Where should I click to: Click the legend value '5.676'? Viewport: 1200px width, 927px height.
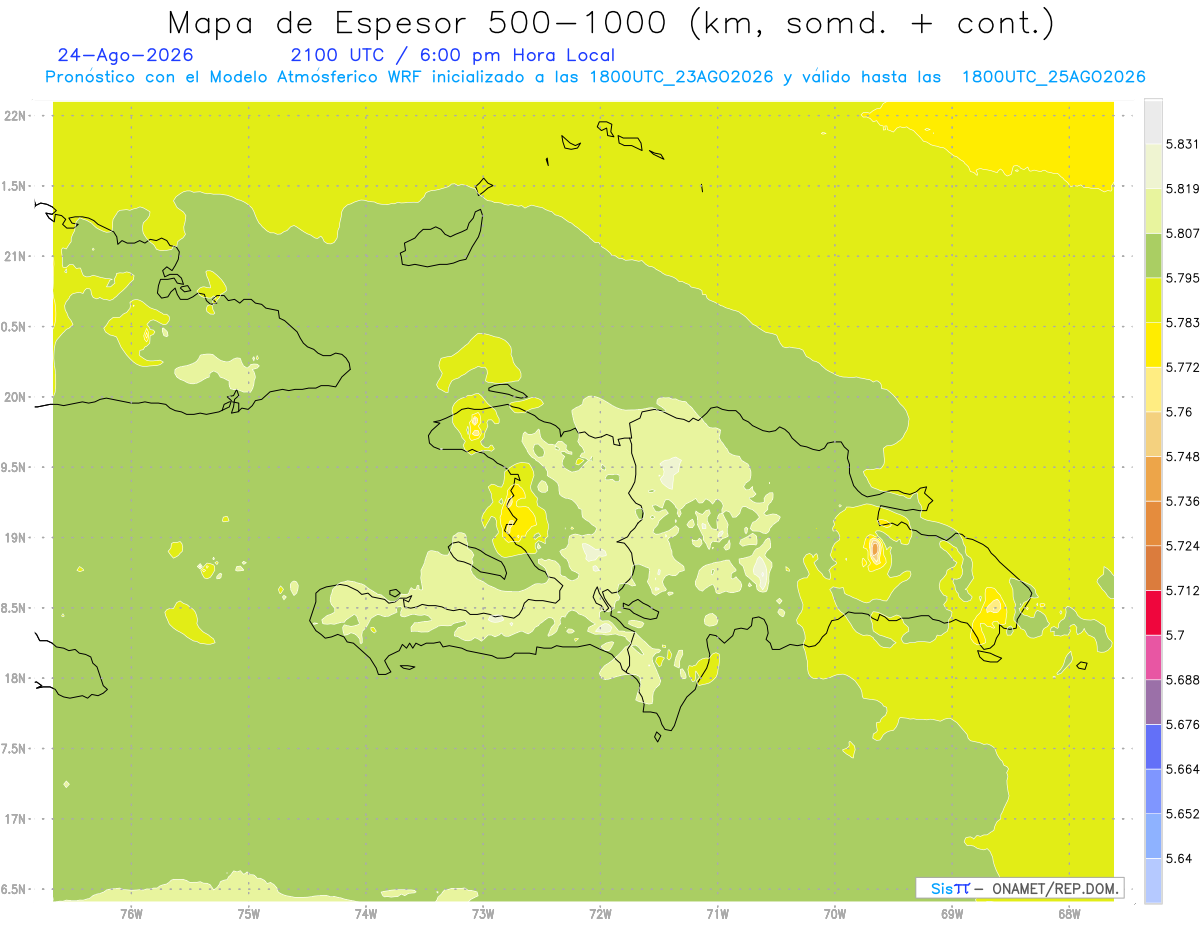pyautogui.click(x=1182, y=724)
